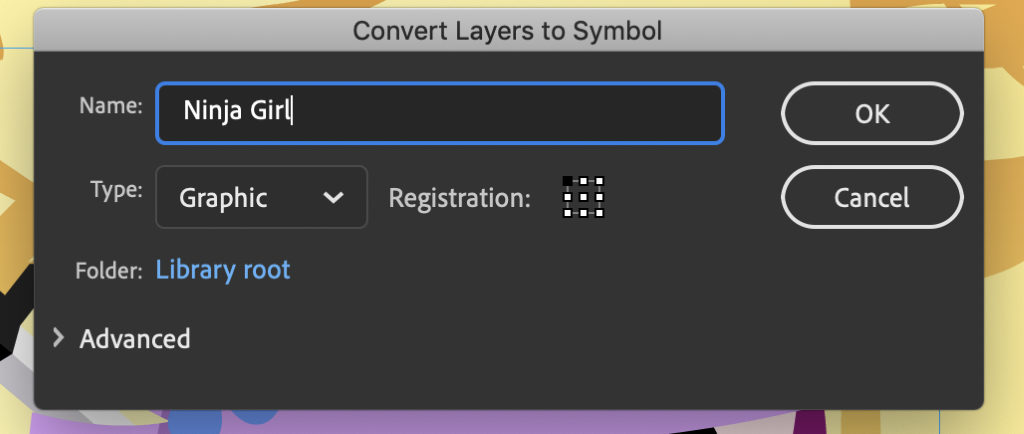
Task: Click the chevron arrow in Type dropdown
Action: click(333, 197)
